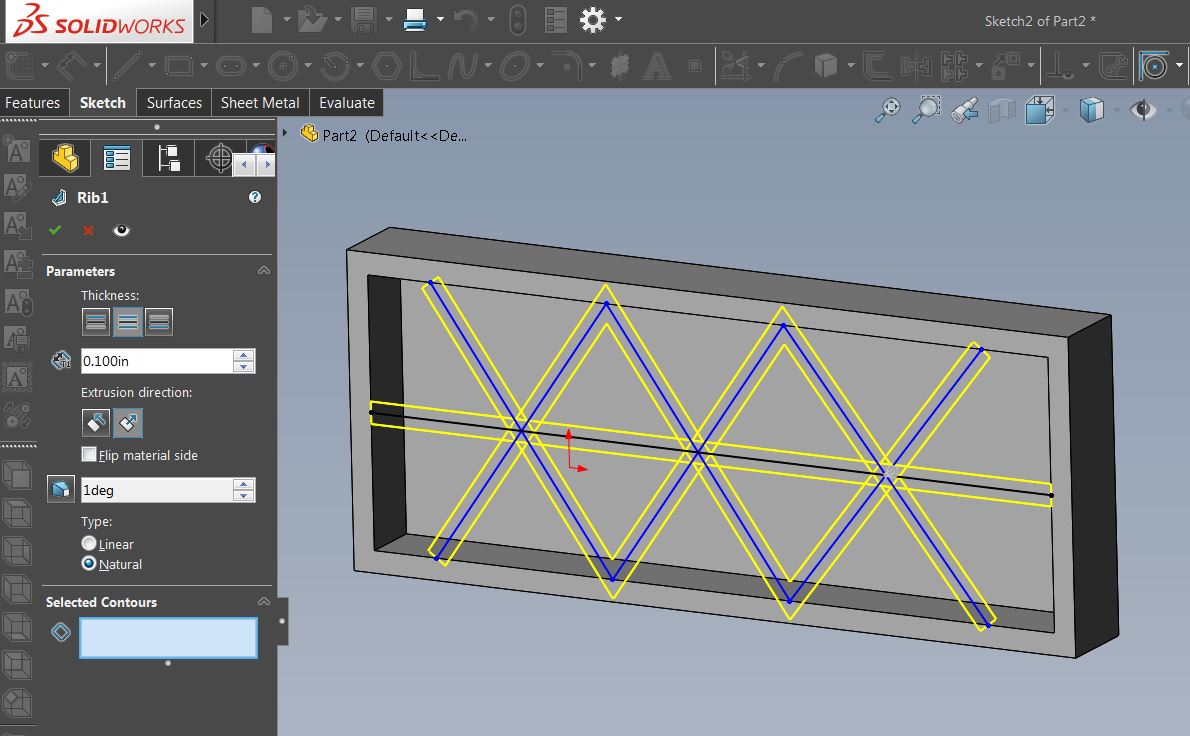Viewport: 1190px width, 736px height.
Task: Open the PropertyManager tab
Action: [x=117, y=159]
